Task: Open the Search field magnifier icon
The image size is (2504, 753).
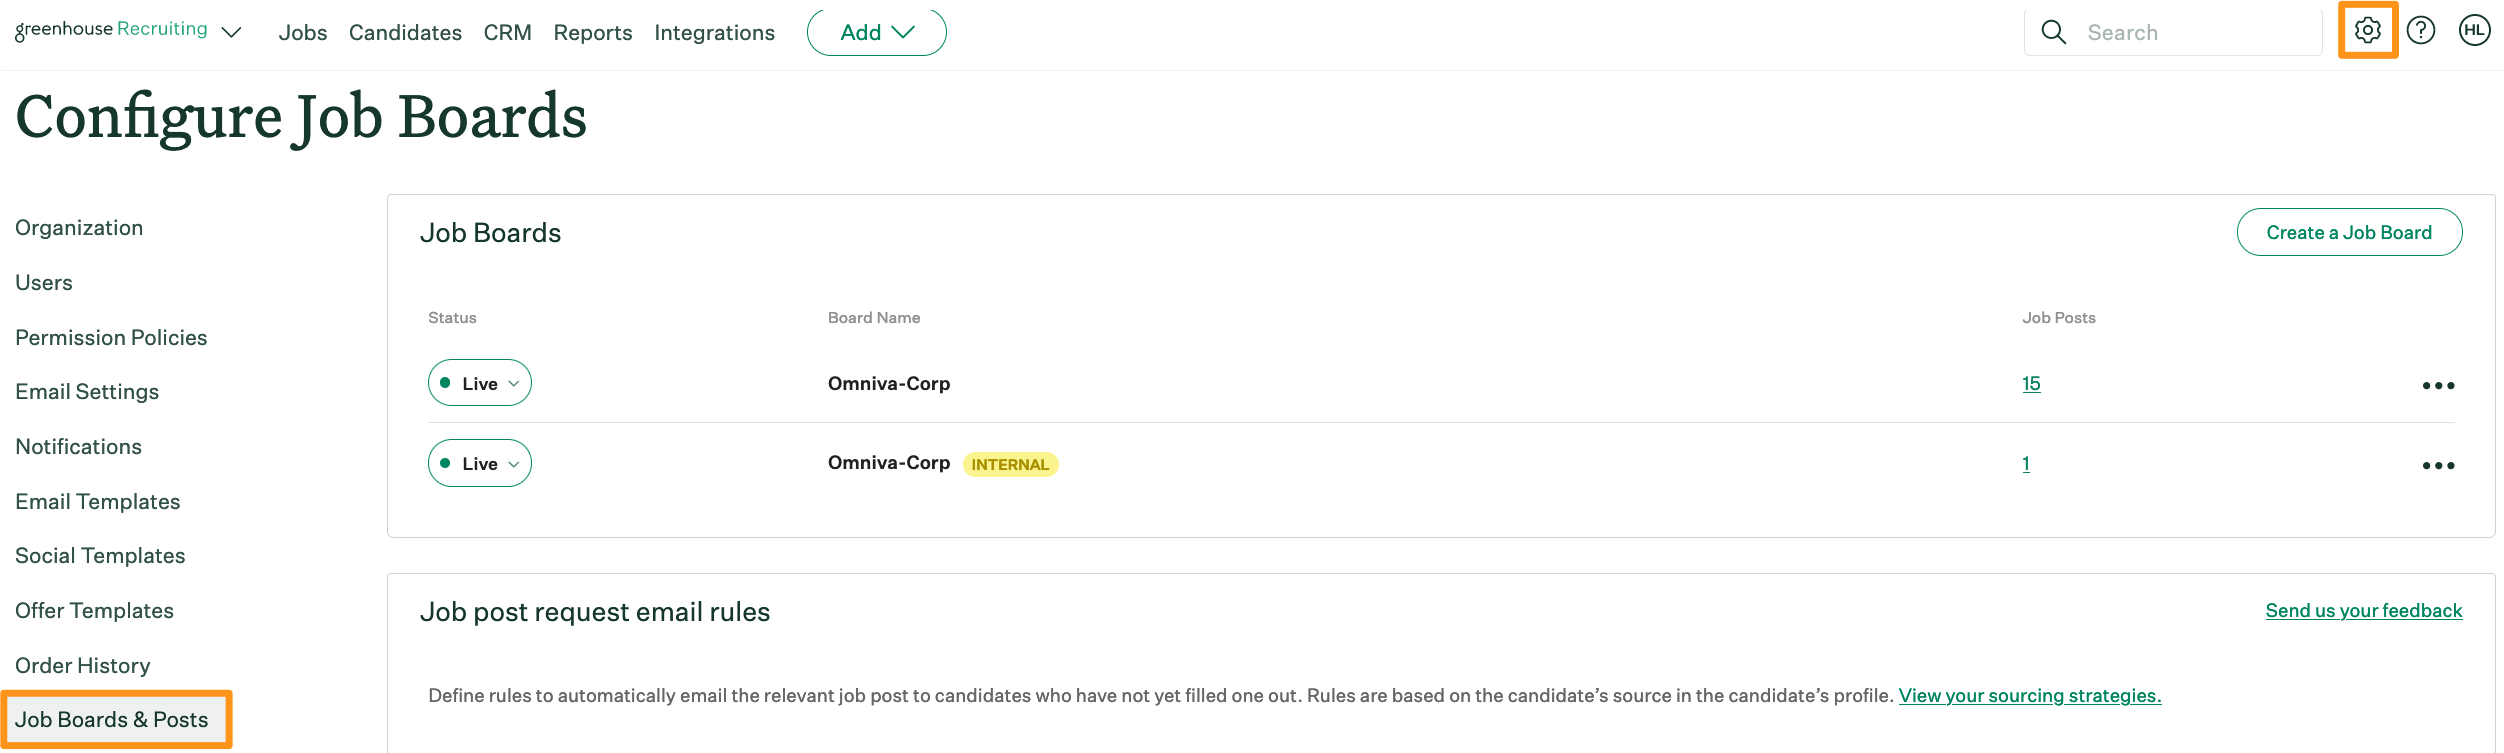Action: [x=2053, y=31]
